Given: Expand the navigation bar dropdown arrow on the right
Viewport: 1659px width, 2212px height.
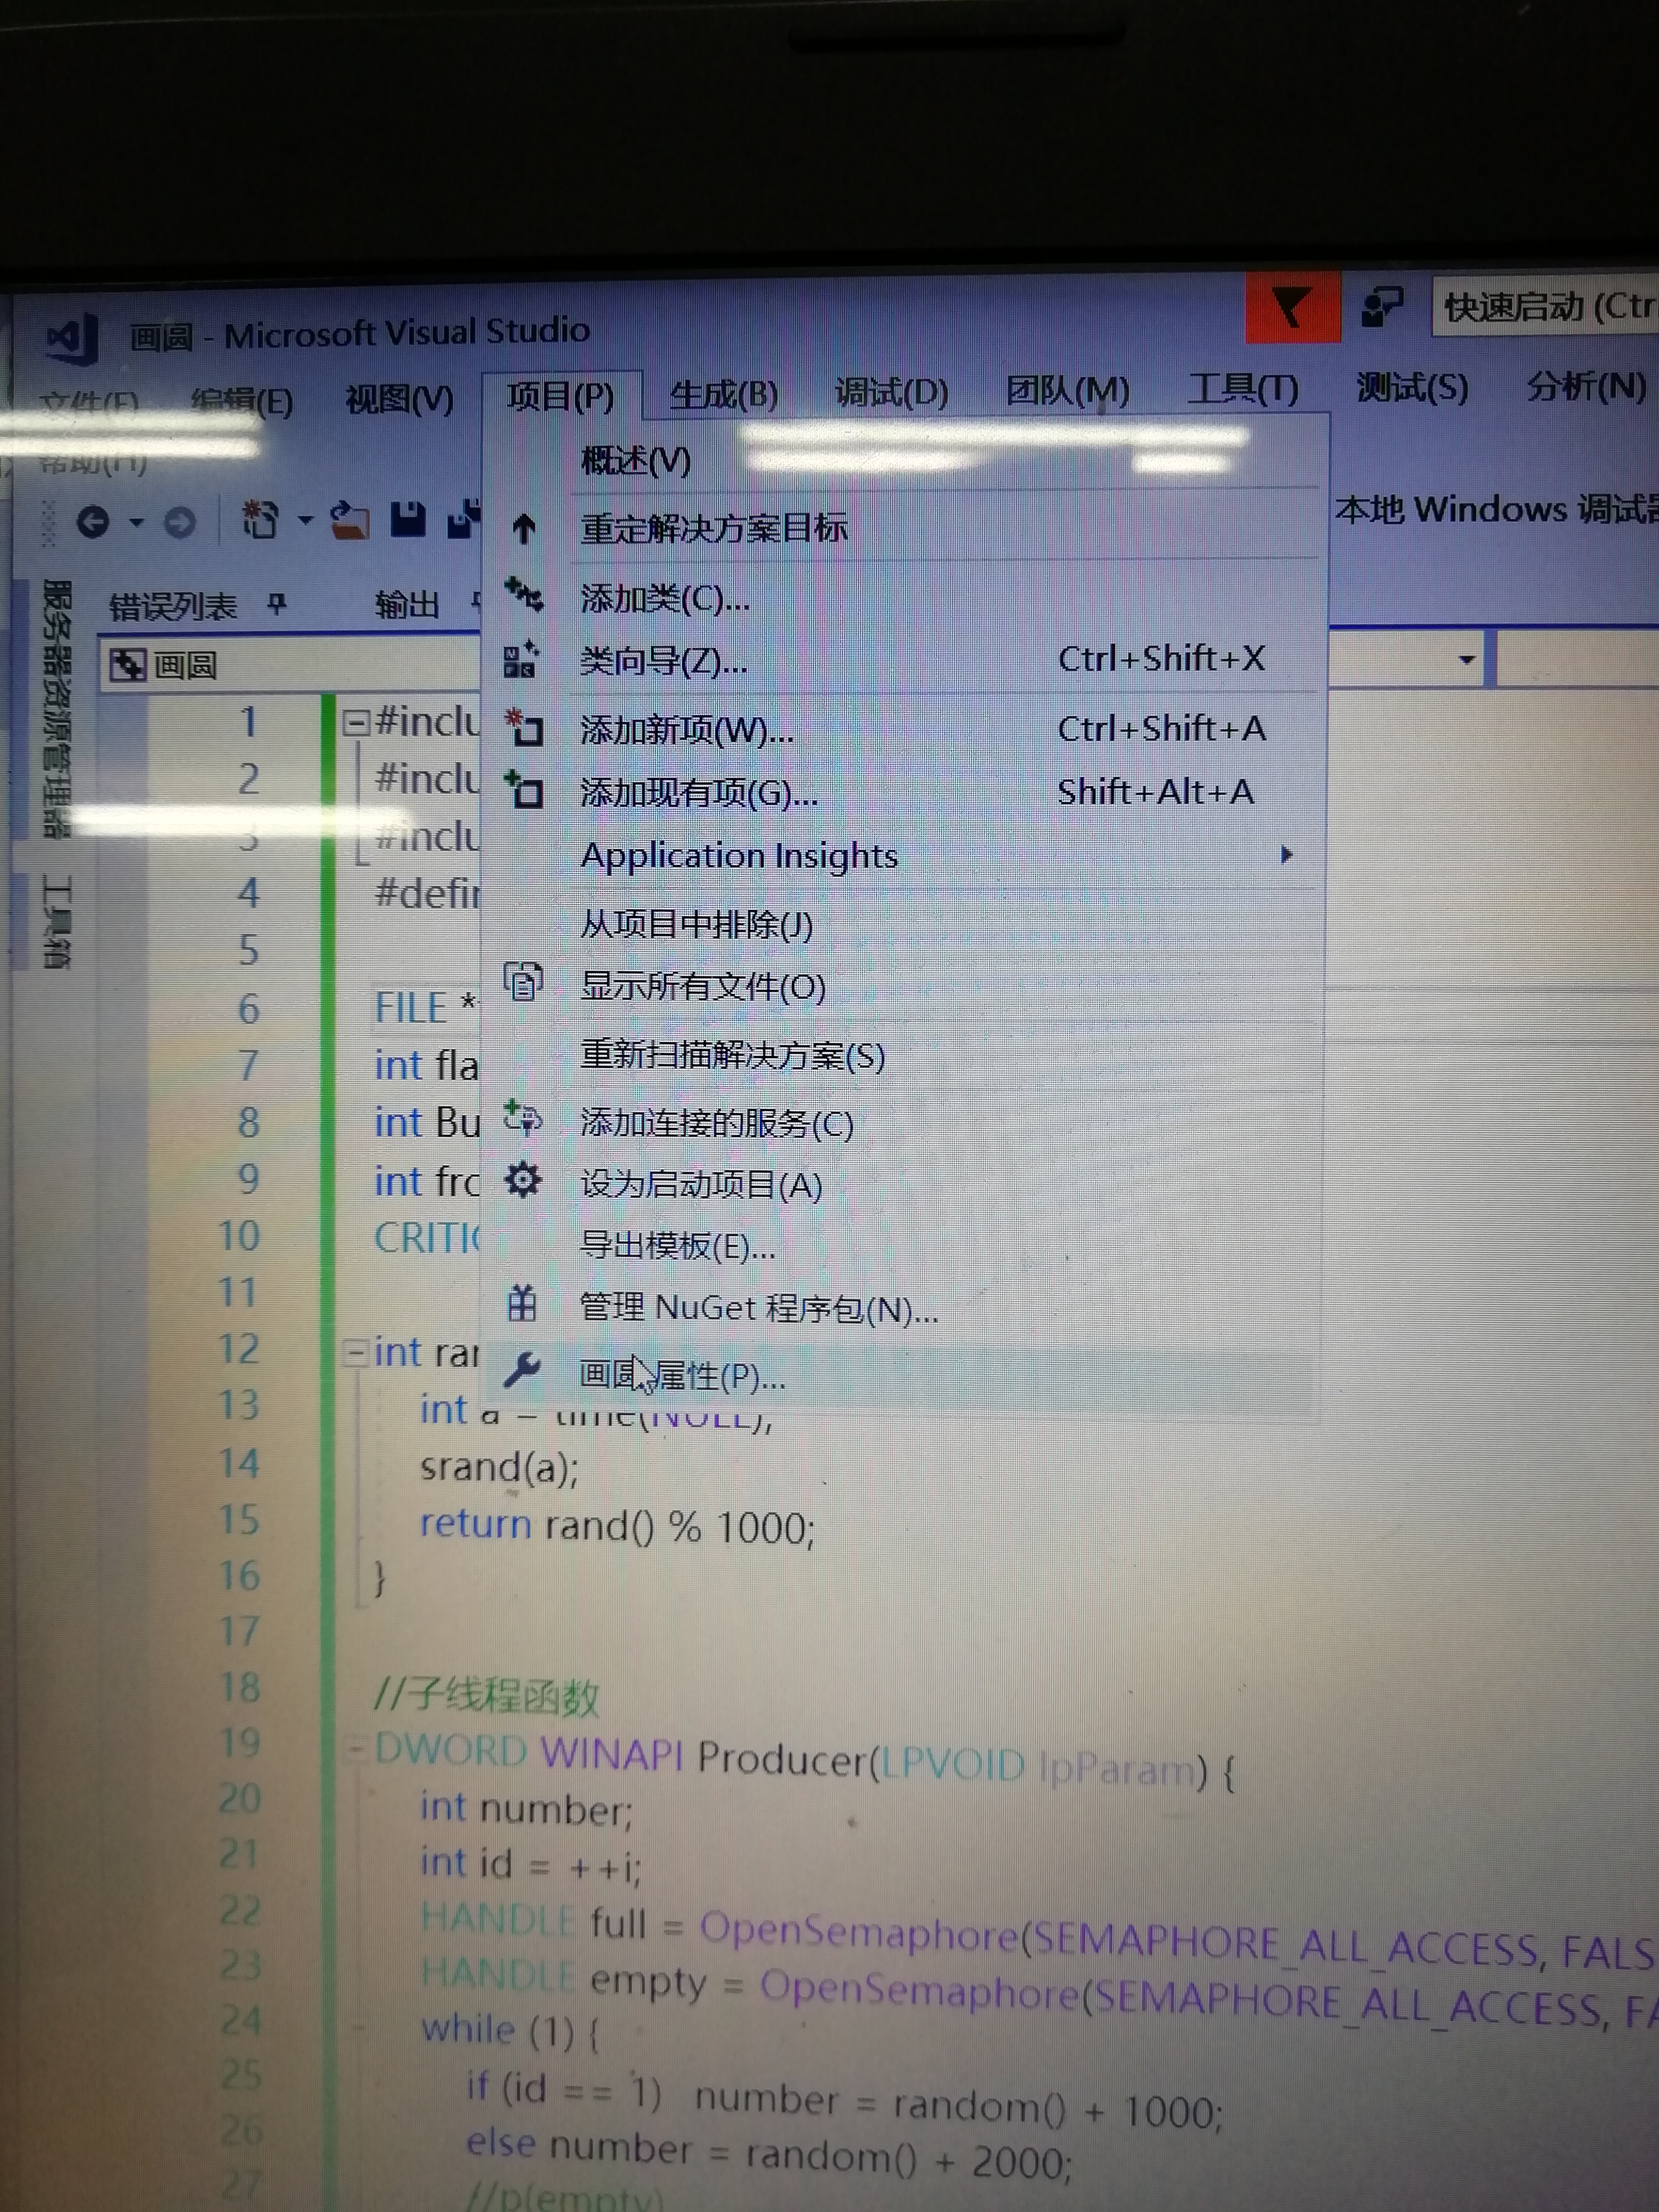Looking at the screenshot, I should [x=1466, y=659].
